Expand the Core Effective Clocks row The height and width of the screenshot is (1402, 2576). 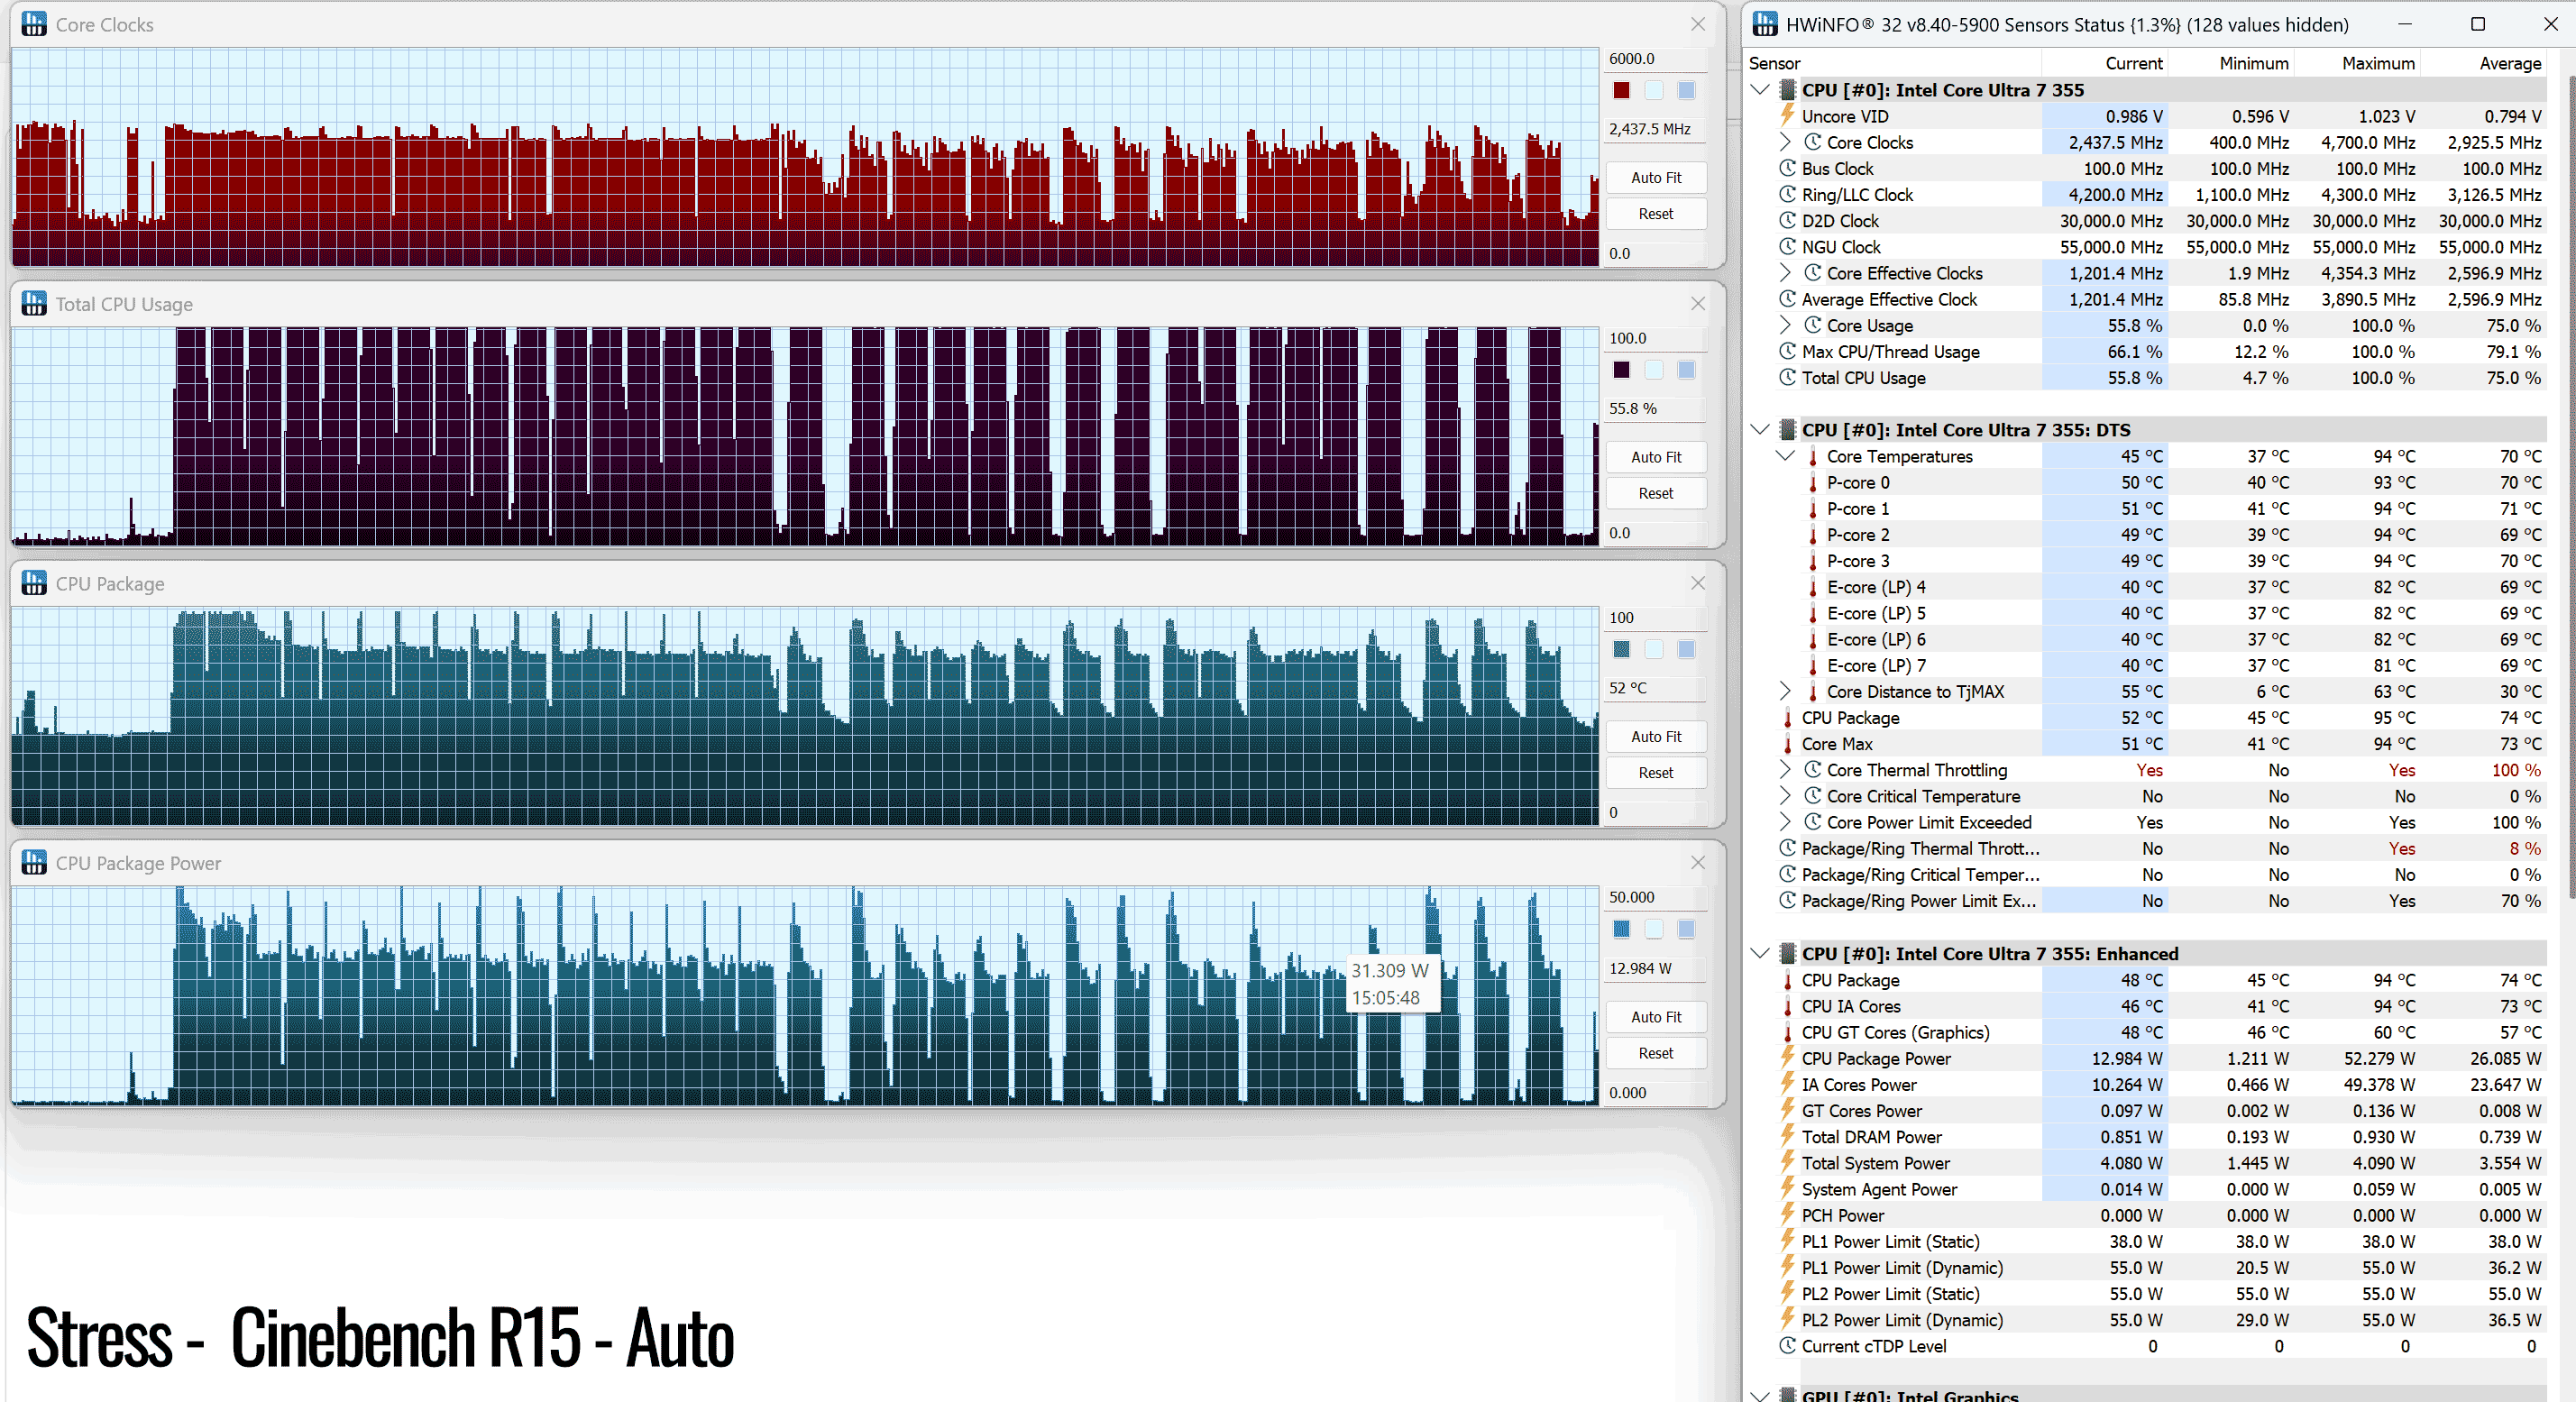click(x=1785, y=272)
